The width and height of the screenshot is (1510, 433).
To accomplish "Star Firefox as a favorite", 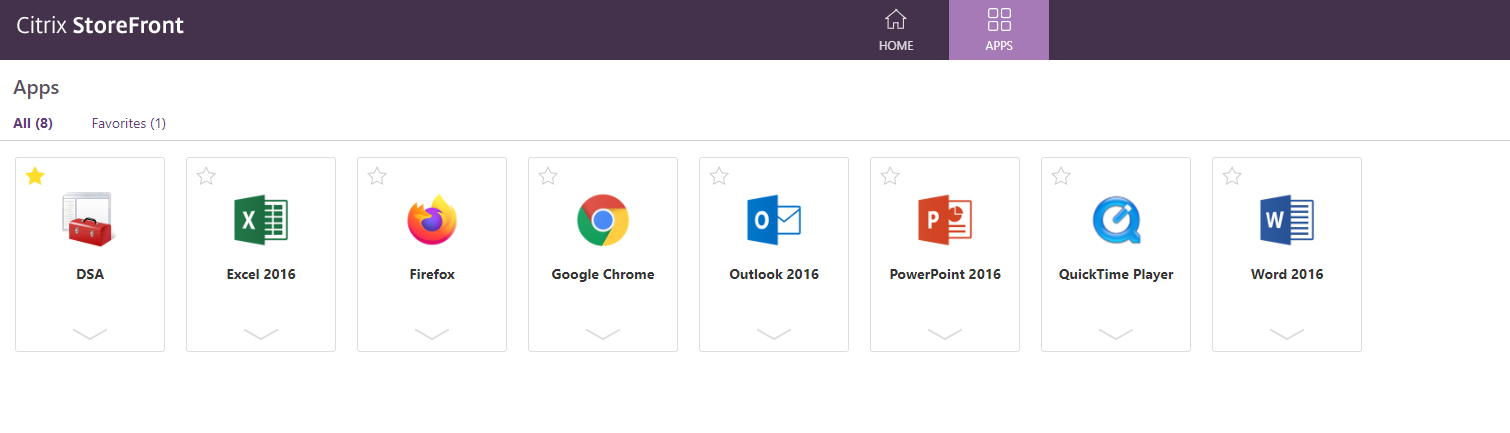I will (377, 176).
